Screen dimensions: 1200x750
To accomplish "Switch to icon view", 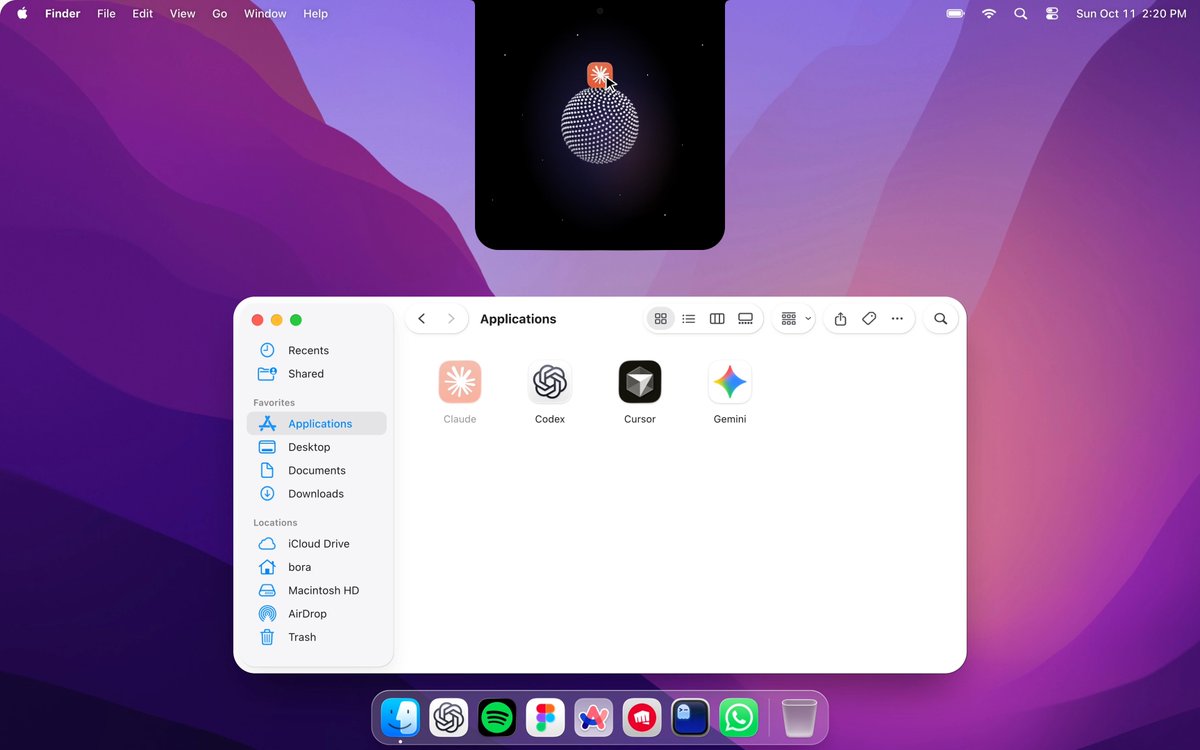I will pyautogui.click(x=660, y=319).
